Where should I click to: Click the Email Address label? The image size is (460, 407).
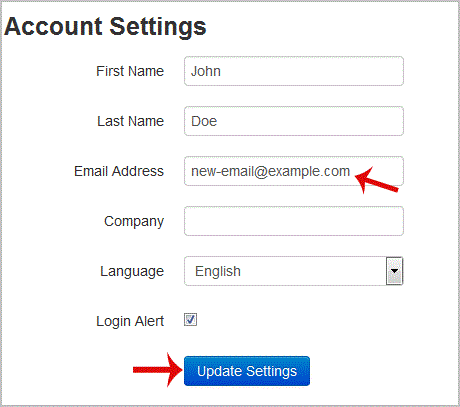coord(119,171)
